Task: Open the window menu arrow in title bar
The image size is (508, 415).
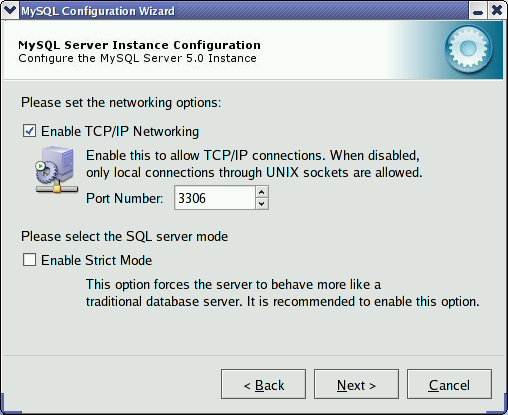Action: point(9,10)
